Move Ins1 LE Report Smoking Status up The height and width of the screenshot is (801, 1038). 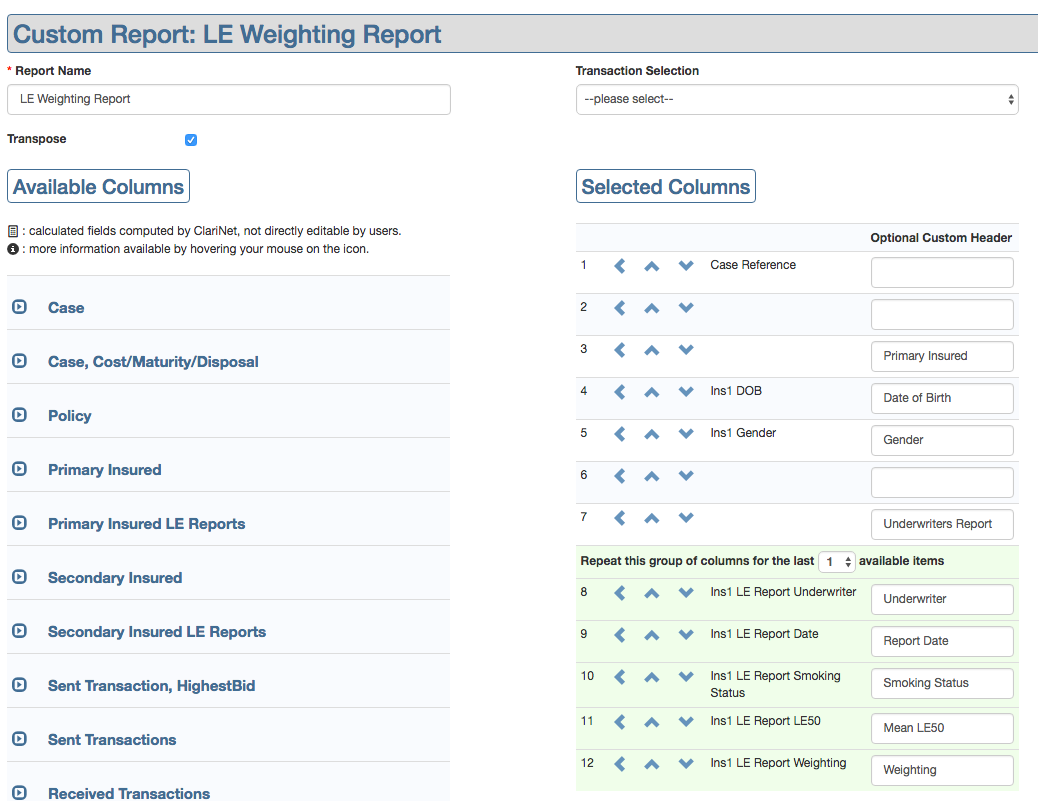tap(652, 677)
